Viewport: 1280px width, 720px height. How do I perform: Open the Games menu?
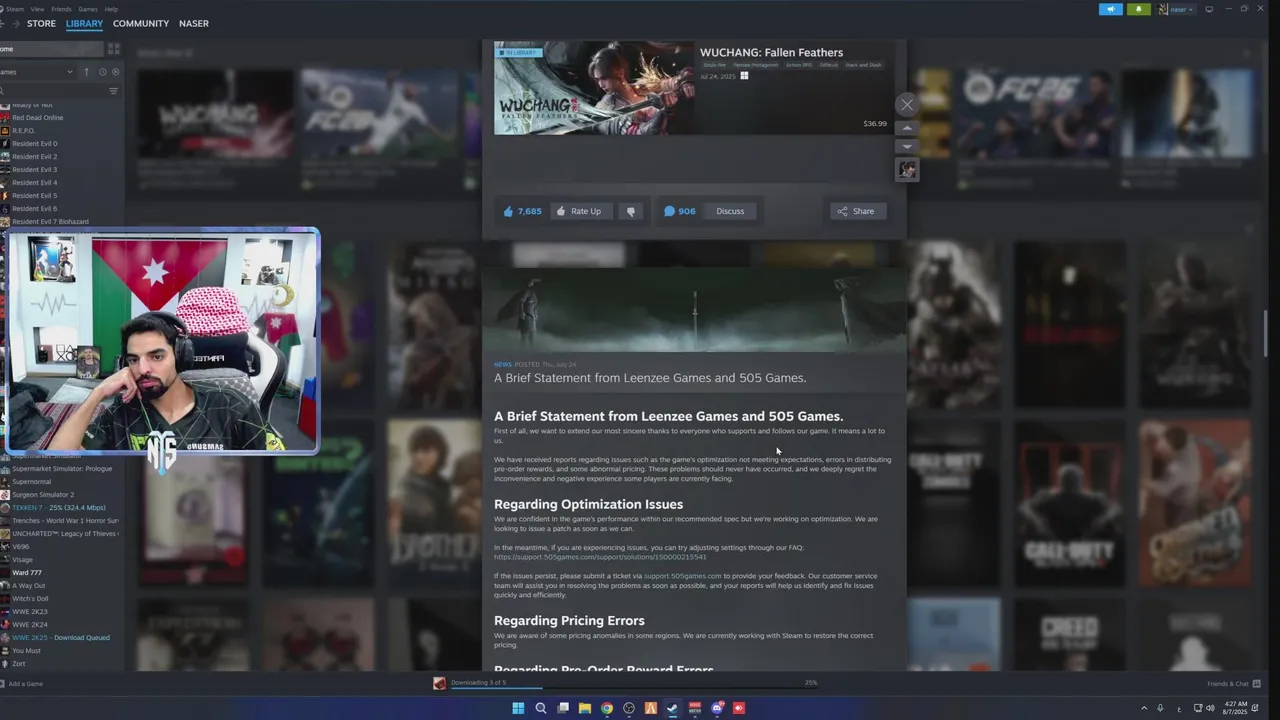point(88,9)
